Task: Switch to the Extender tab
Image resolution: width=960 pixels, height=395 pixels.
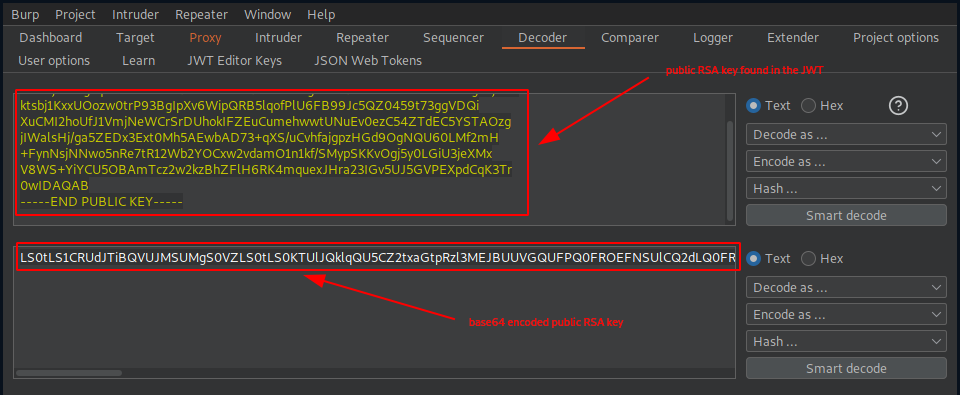Action: point(793,38)
